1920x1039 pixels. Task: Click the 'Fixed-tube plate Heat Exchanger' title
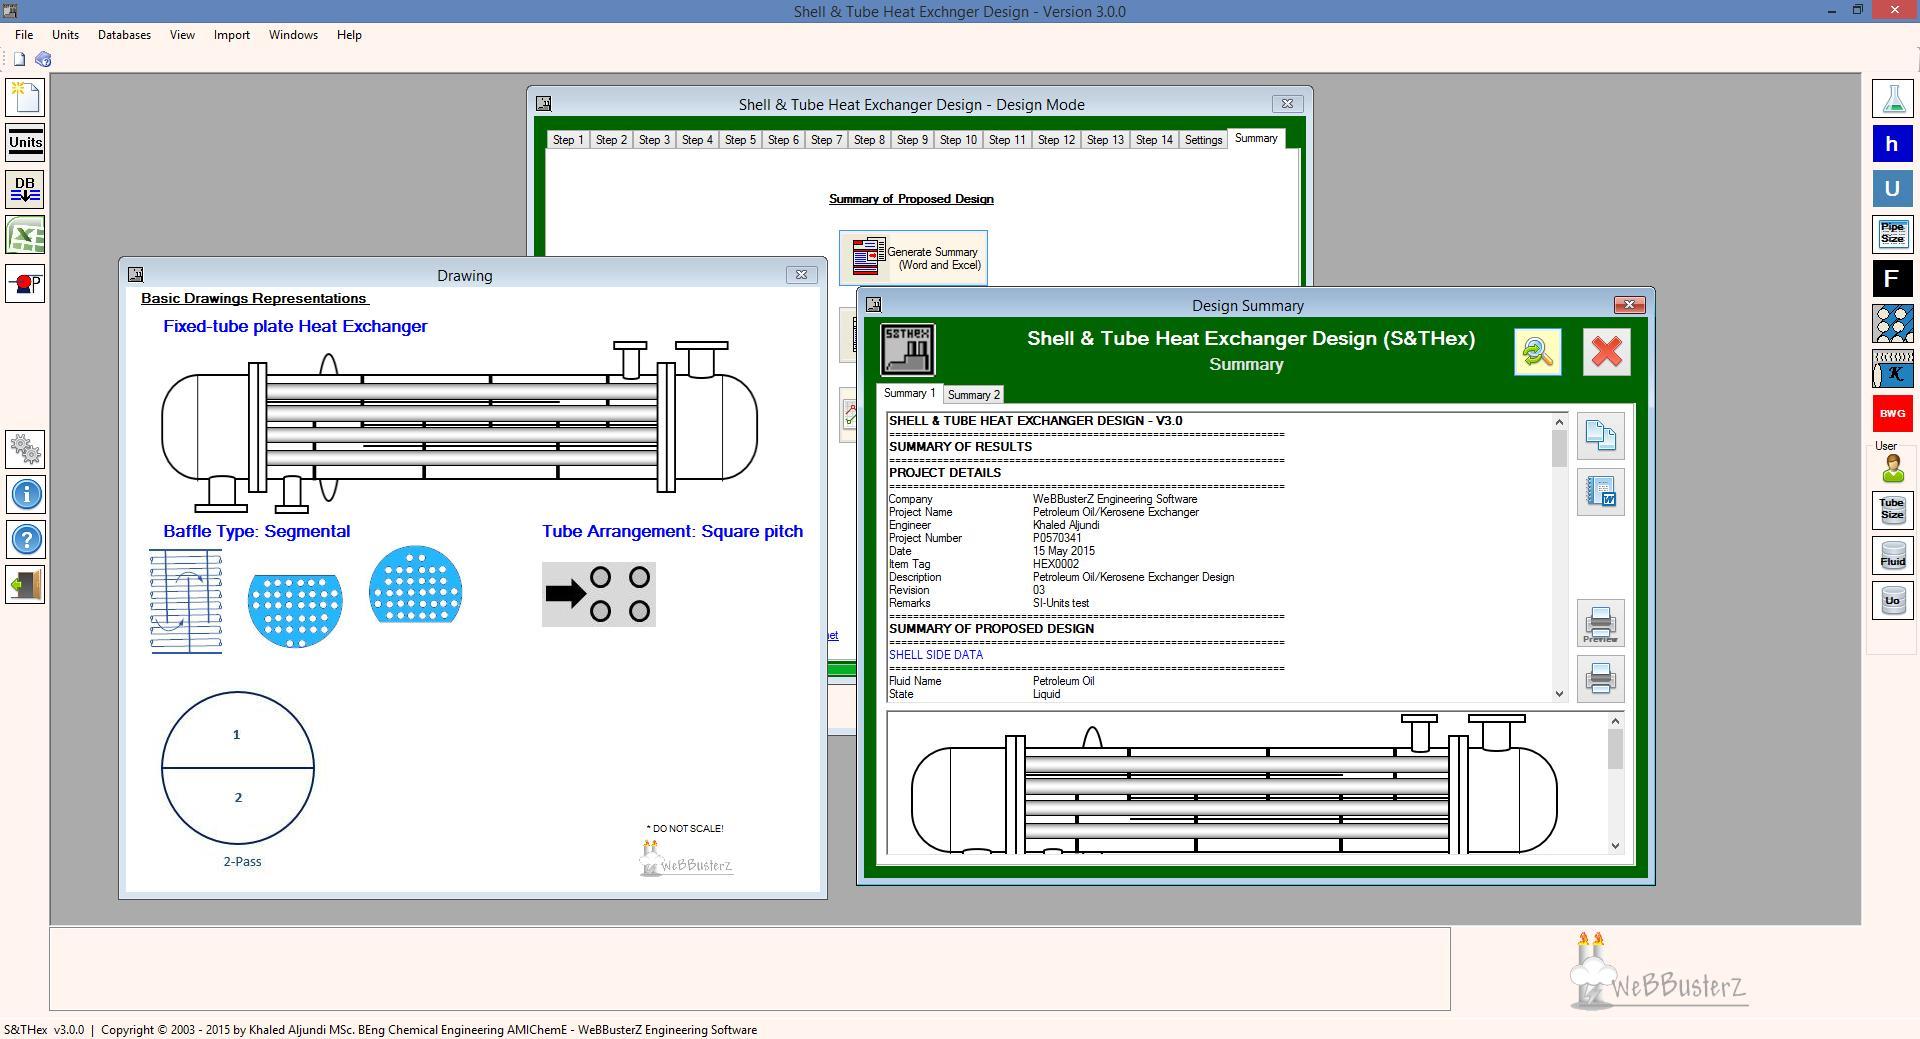[295, 326]
